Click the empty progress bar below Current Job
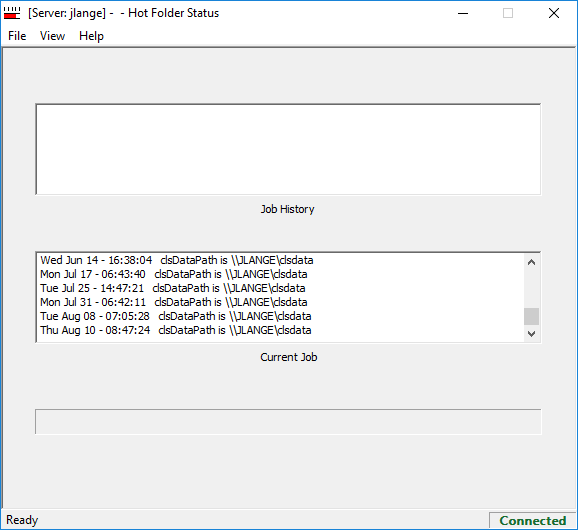This screenshot has width=578, height=530. (x=288, y=421)
